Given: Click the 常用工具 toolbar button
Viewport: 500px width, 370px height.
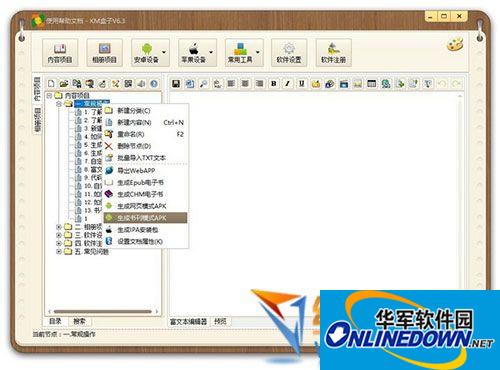Looking at the screenshot, I should coord(240,53).
